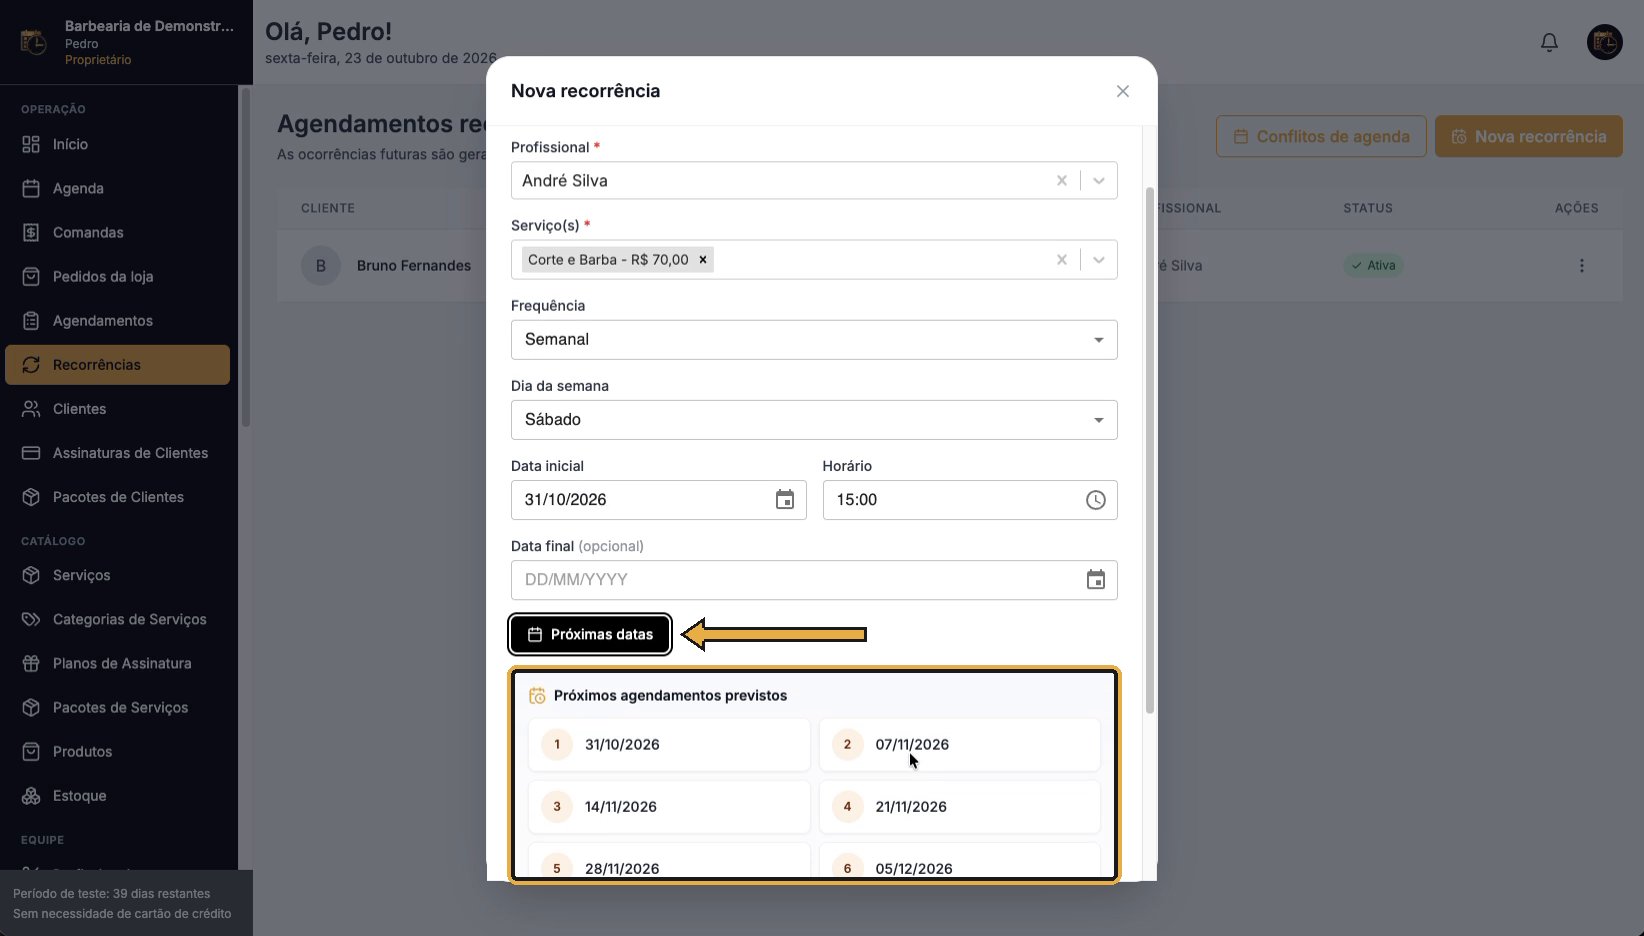Select Recorrências in the sidebar

tap(118, 365)
